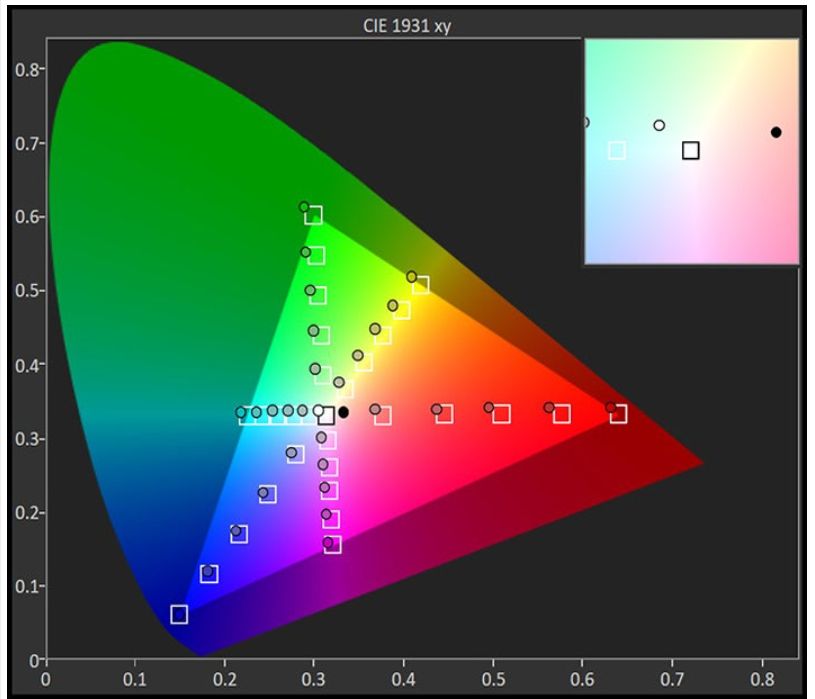815x699 pixels.
Task: Click the 0.8 label on vertical axis
Action: pos(27,70)
